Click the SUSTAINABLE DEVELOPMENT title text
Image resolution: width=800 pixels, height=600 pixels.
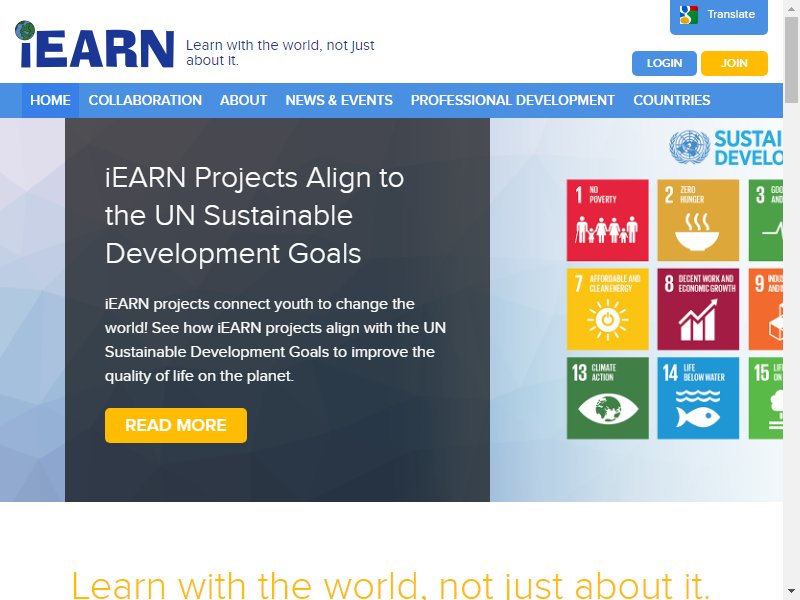(748, 147)
